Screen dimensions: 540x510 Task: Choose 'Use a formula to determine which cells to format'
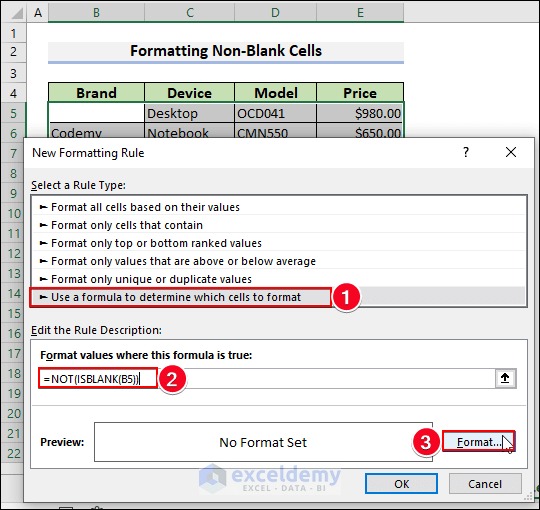[278, 297]
